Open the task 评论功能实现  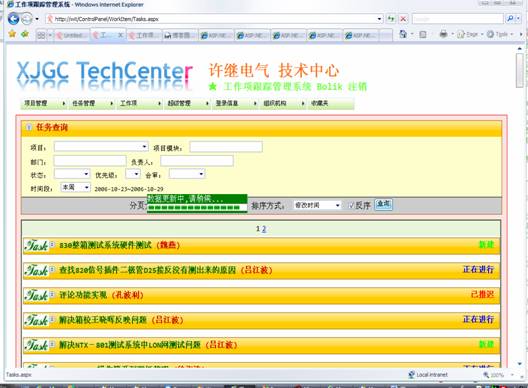point(83,295)
